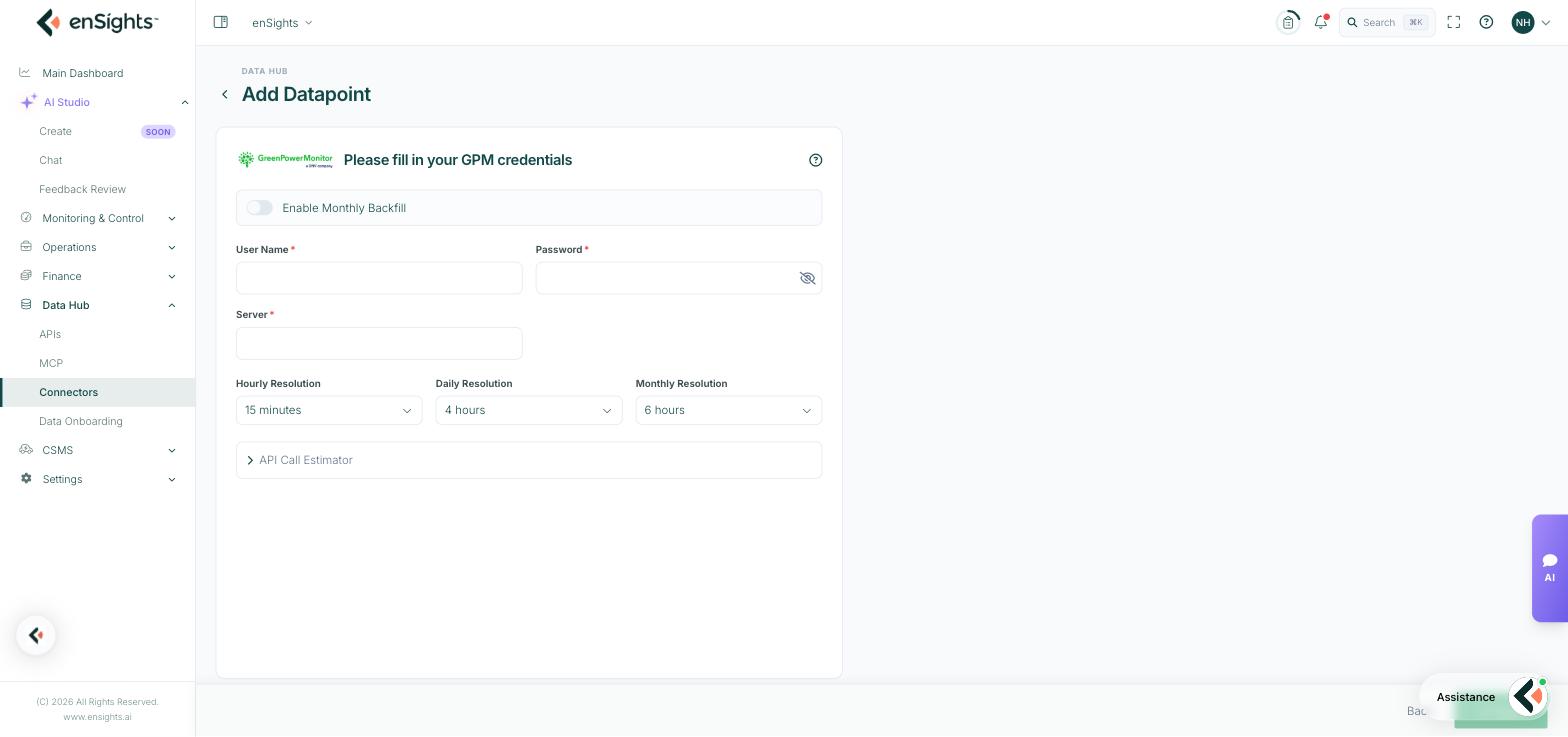Click the enSights logo in the sidebar
The width and height of the screenshot is (1568, 737).
pyautogui.click(x=97, y=22)
